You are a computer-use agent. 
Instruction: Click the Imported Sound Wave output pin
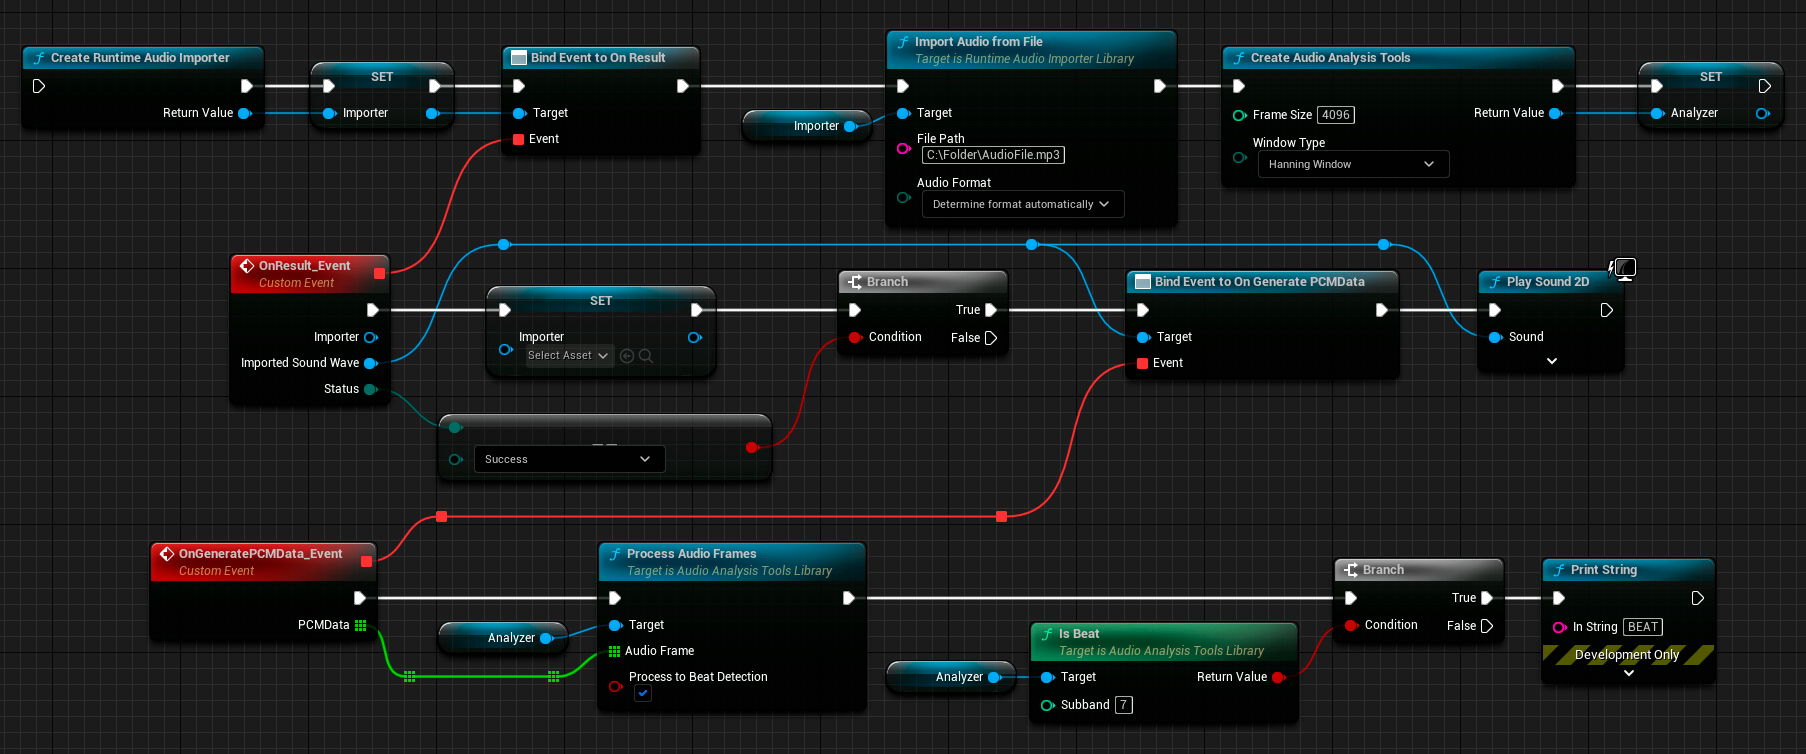coord(370,363)
